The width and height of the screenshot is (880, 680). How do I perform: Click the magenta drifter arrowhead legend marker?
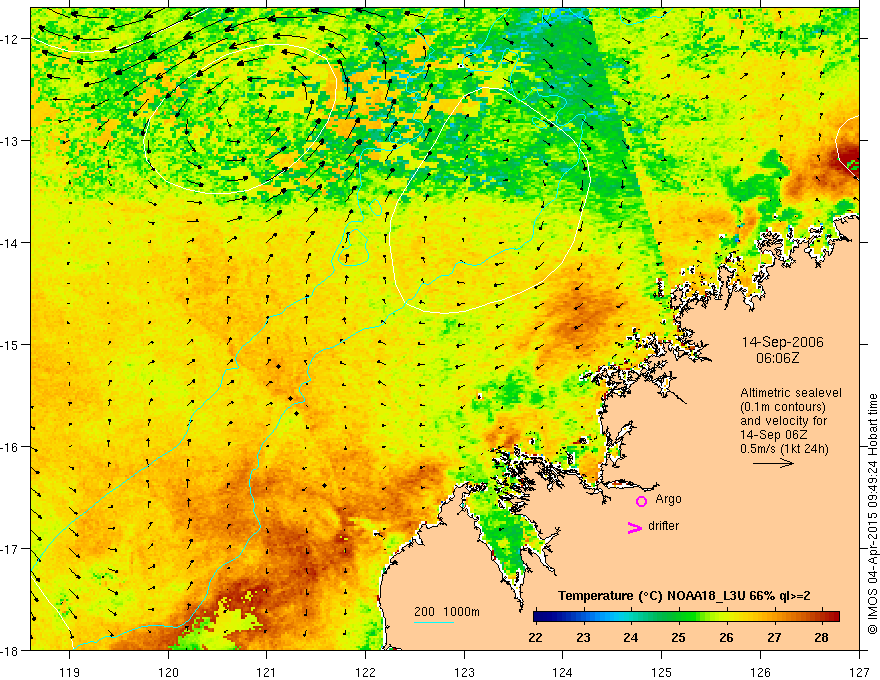click(x=635, y=527)
